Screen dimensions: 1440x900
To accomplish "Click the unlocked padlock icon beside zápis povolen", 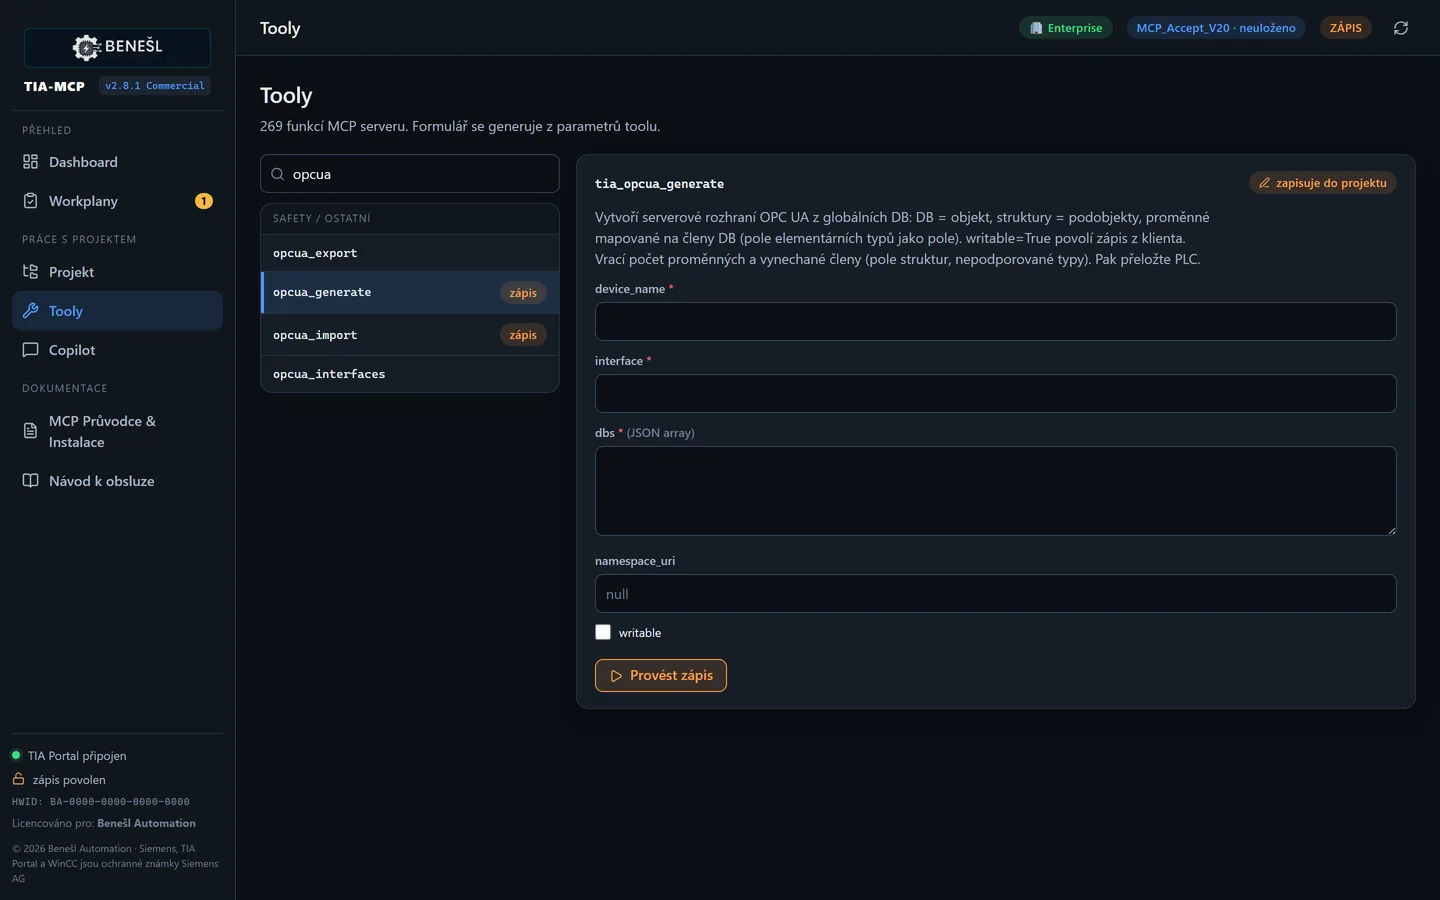I will [x=18, y=779].
